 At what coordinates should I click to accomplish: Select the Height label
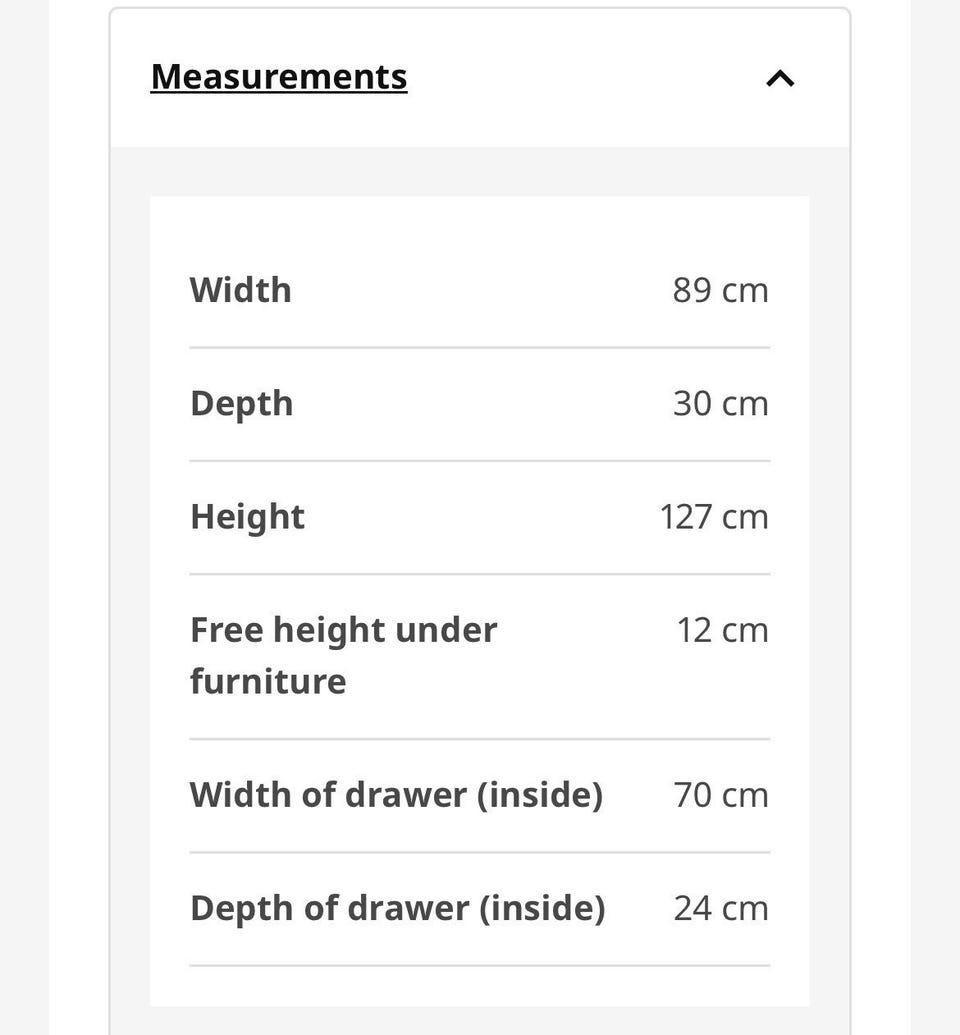click(248, 518)
